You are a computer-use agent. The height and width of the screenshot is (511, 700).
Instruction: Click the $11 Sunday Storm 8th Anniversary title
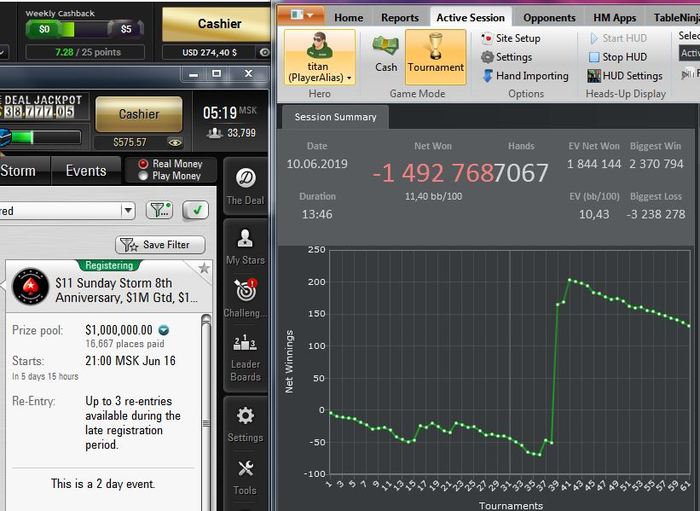(x=126, y=290)
